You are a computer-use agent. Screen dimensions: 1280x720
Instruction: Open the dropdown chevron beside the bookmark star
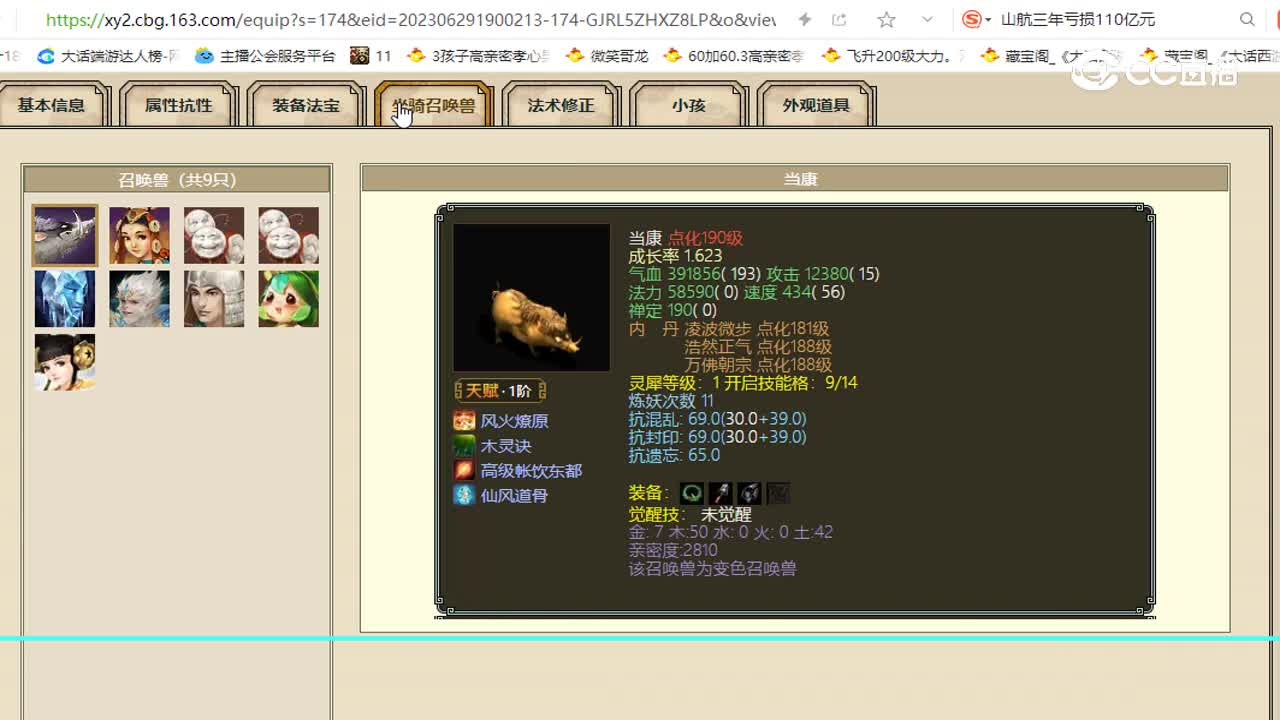[927, 19]
